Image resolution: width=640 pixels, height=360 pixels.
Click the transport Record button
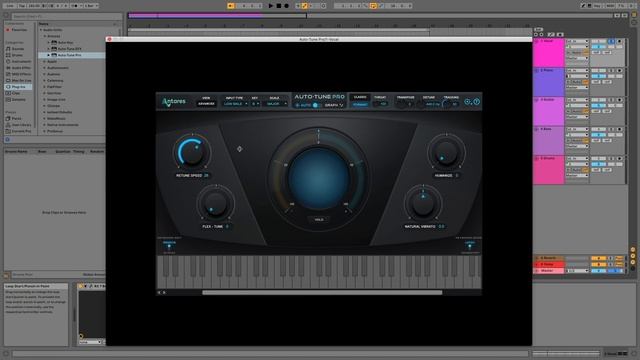point(287,6)
